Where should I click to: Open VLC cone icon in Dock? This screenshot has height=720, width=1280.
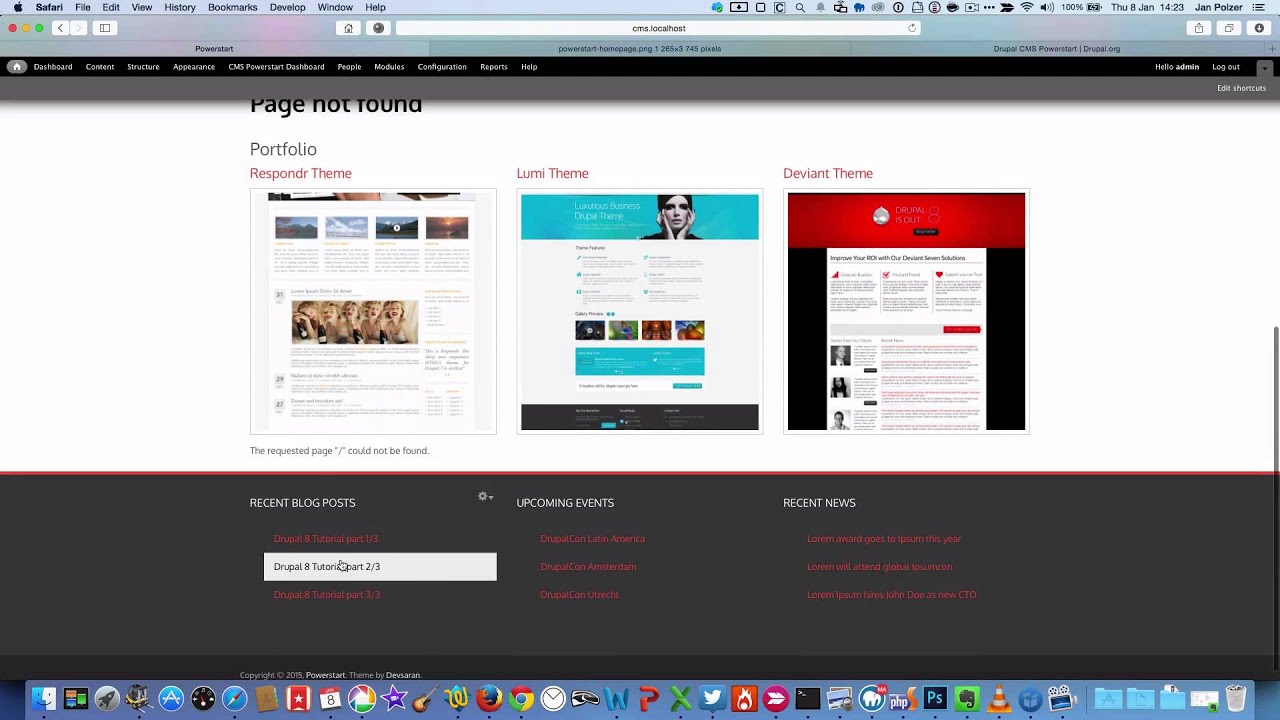tap(998, 698)
